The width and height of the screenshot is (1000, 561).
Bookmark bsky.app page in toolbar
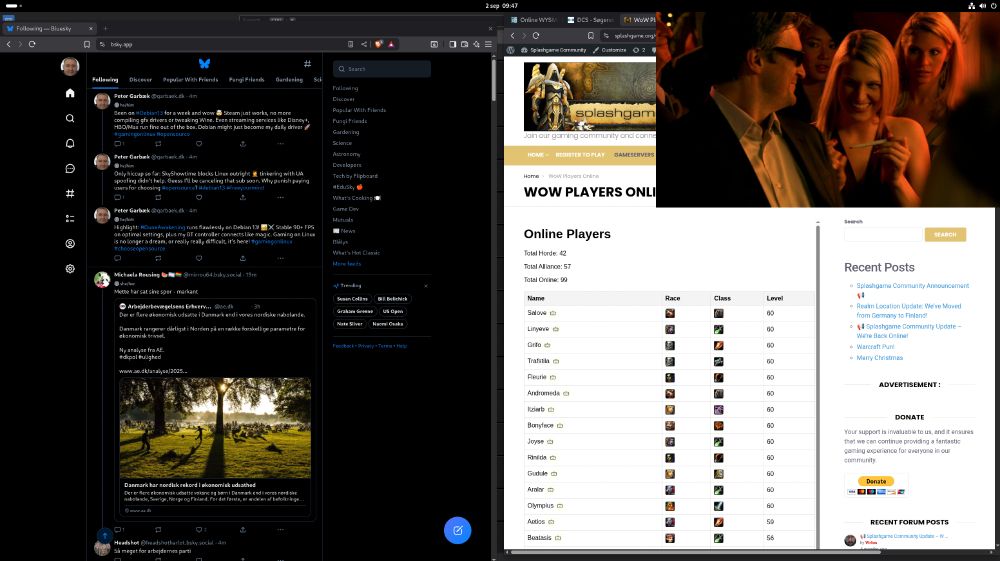[87, 44]
